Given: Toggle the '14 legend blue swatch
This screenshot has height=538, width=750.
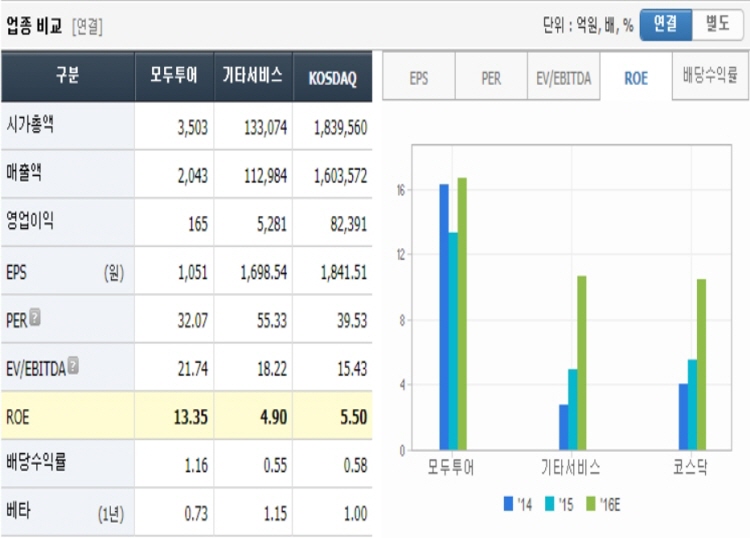Looking at the screenshot, I should point(508,504).
